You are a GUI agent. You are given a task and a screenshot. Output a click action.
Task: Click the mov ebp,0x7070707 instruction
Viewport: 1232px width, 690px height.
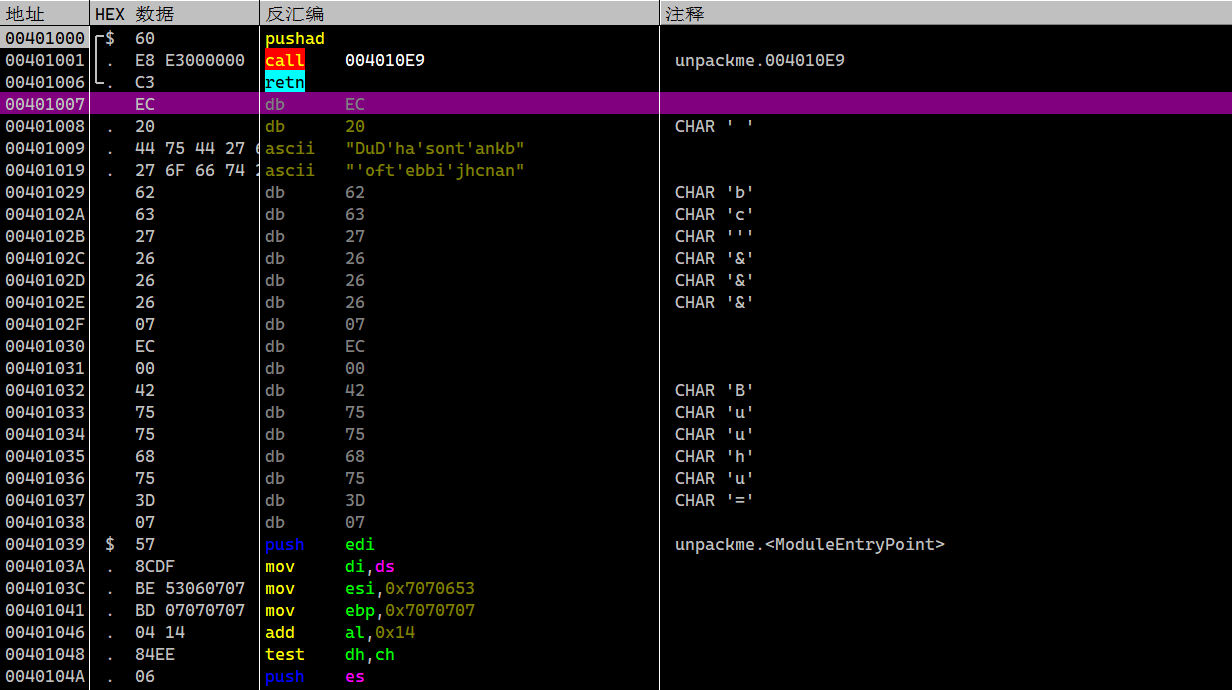[x=369, y=610]
